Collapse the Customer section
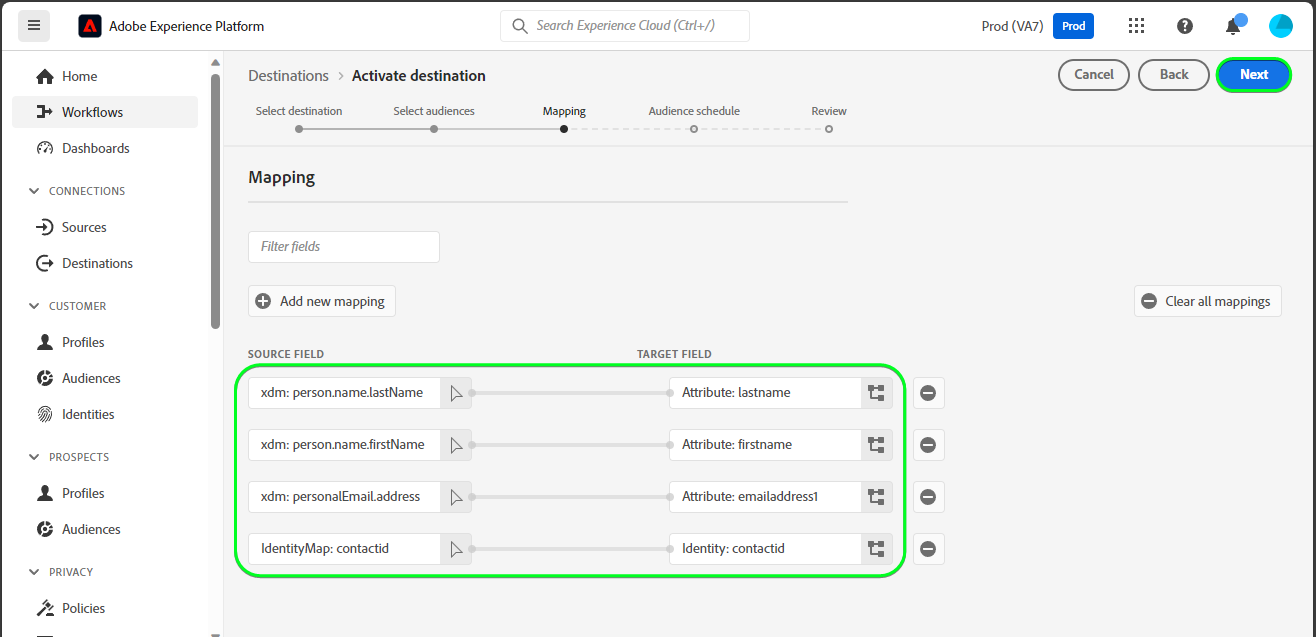This screenshot has height=637, width=1316. [x=36, y=306]
